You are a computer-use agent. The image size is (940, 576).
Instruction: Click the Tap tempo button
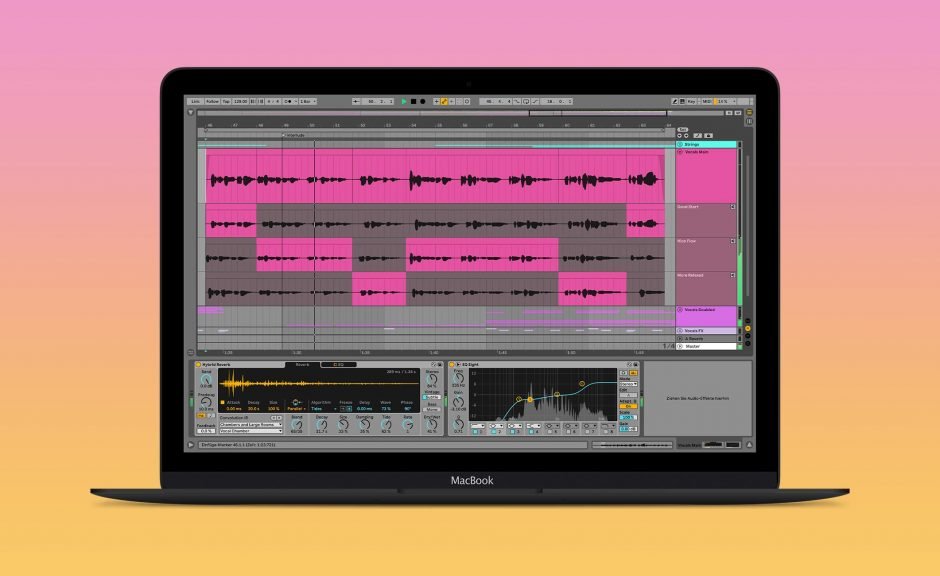point(225,100)
